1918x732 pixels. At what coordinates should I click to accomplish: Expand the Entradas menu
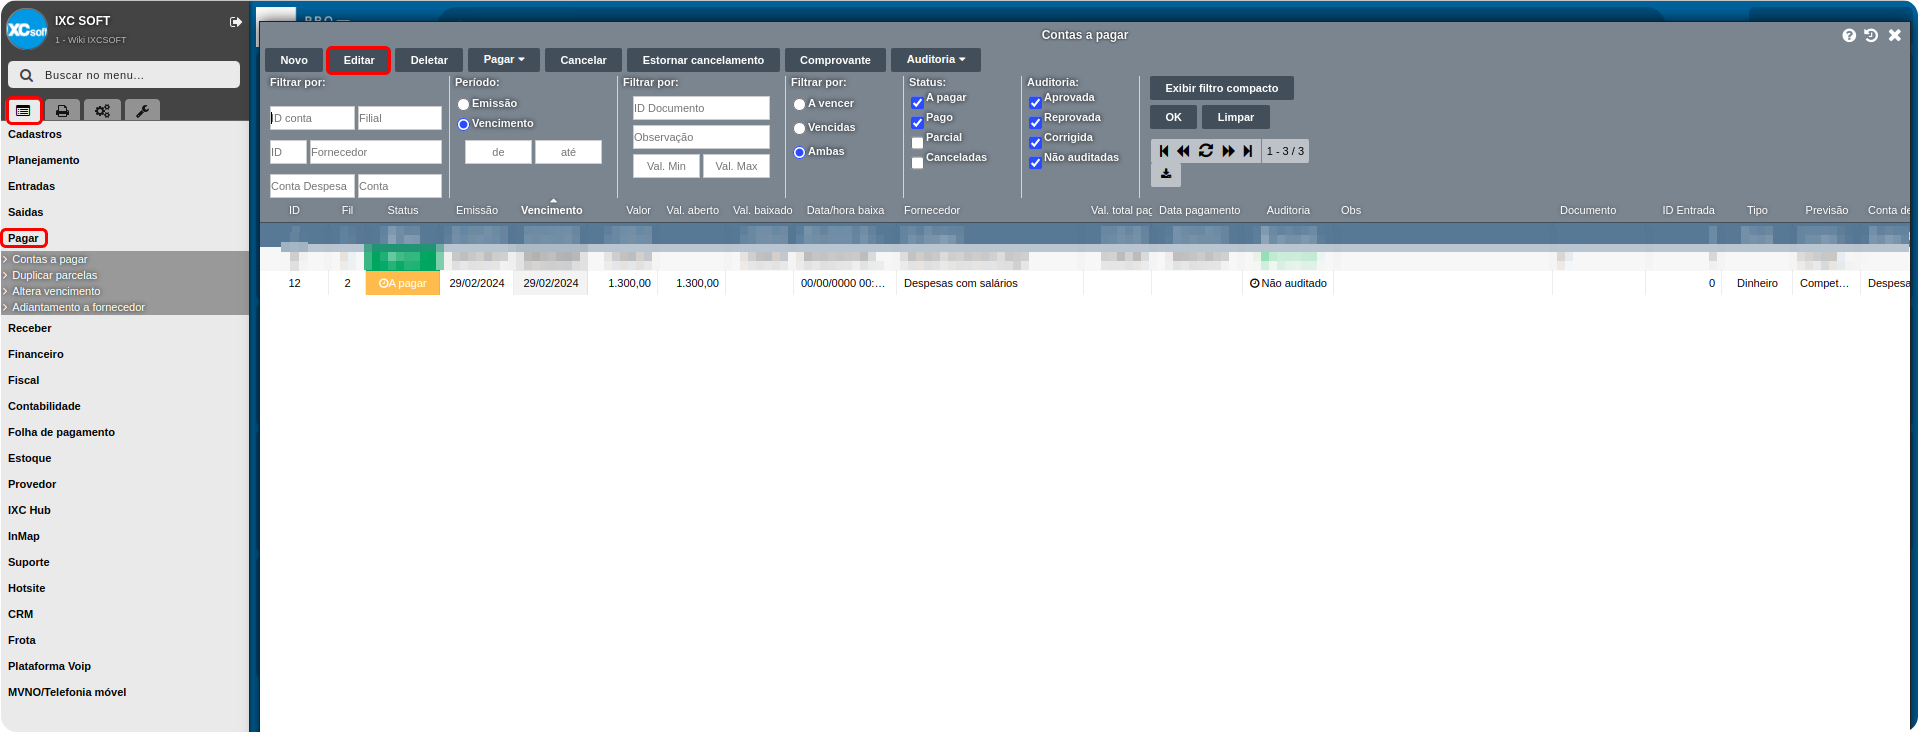(32, 186)
